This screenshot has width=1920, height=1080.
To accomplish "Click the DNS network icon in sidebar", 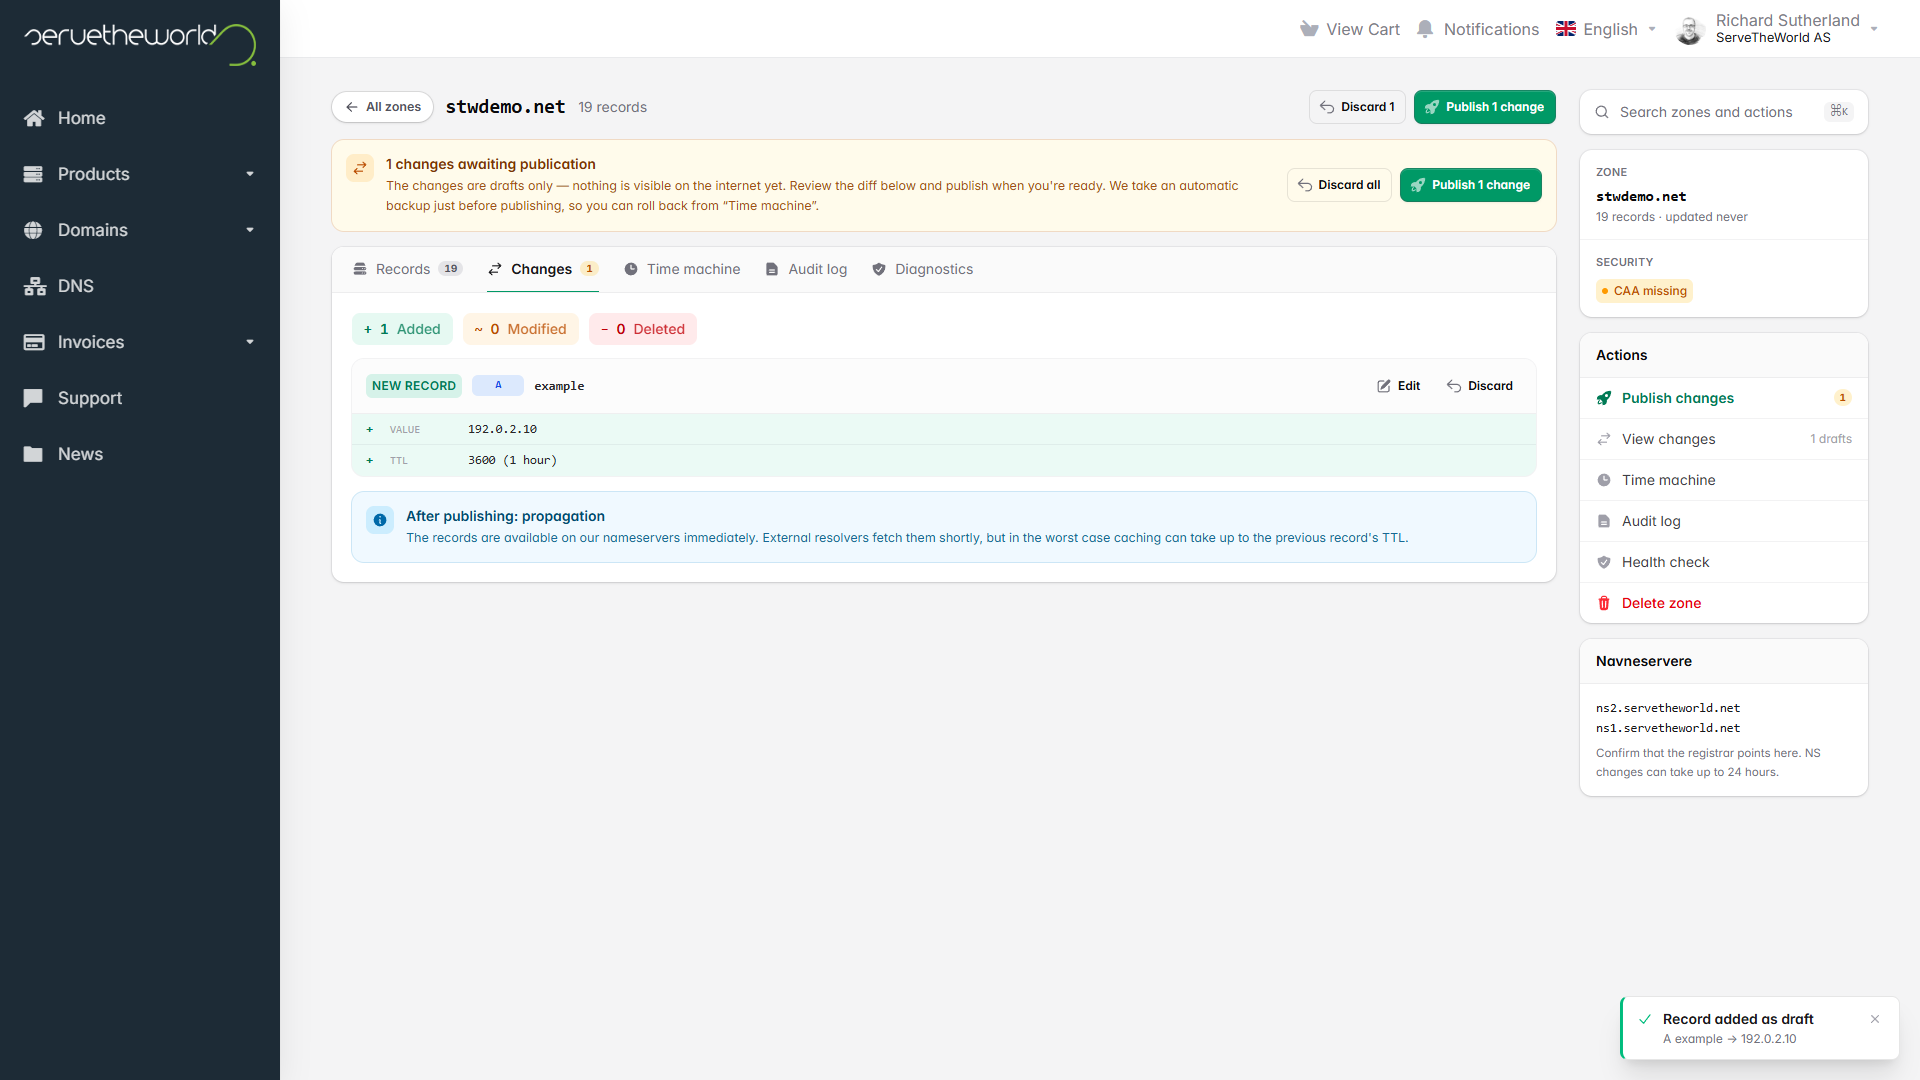I will (35, 286).
